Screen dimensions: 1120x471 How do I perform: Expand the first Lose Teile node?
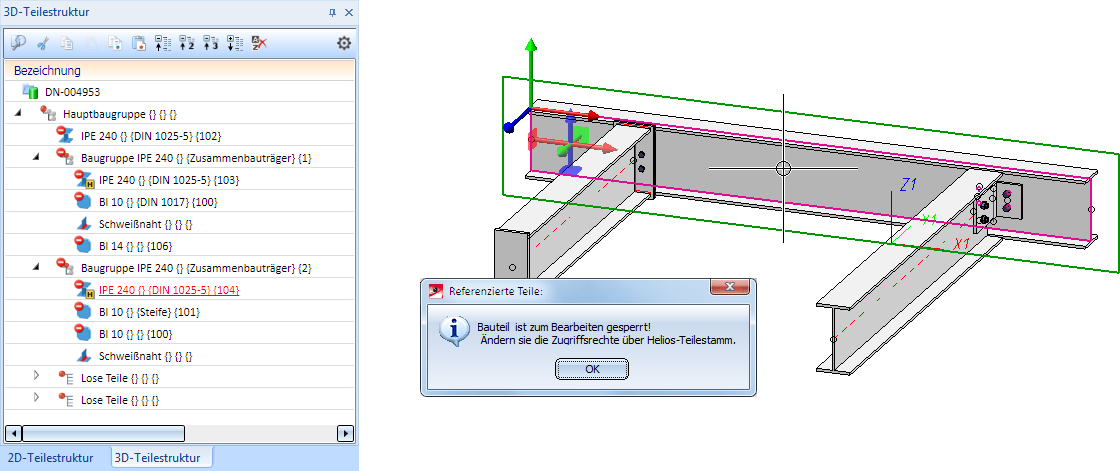coord(36,375)
